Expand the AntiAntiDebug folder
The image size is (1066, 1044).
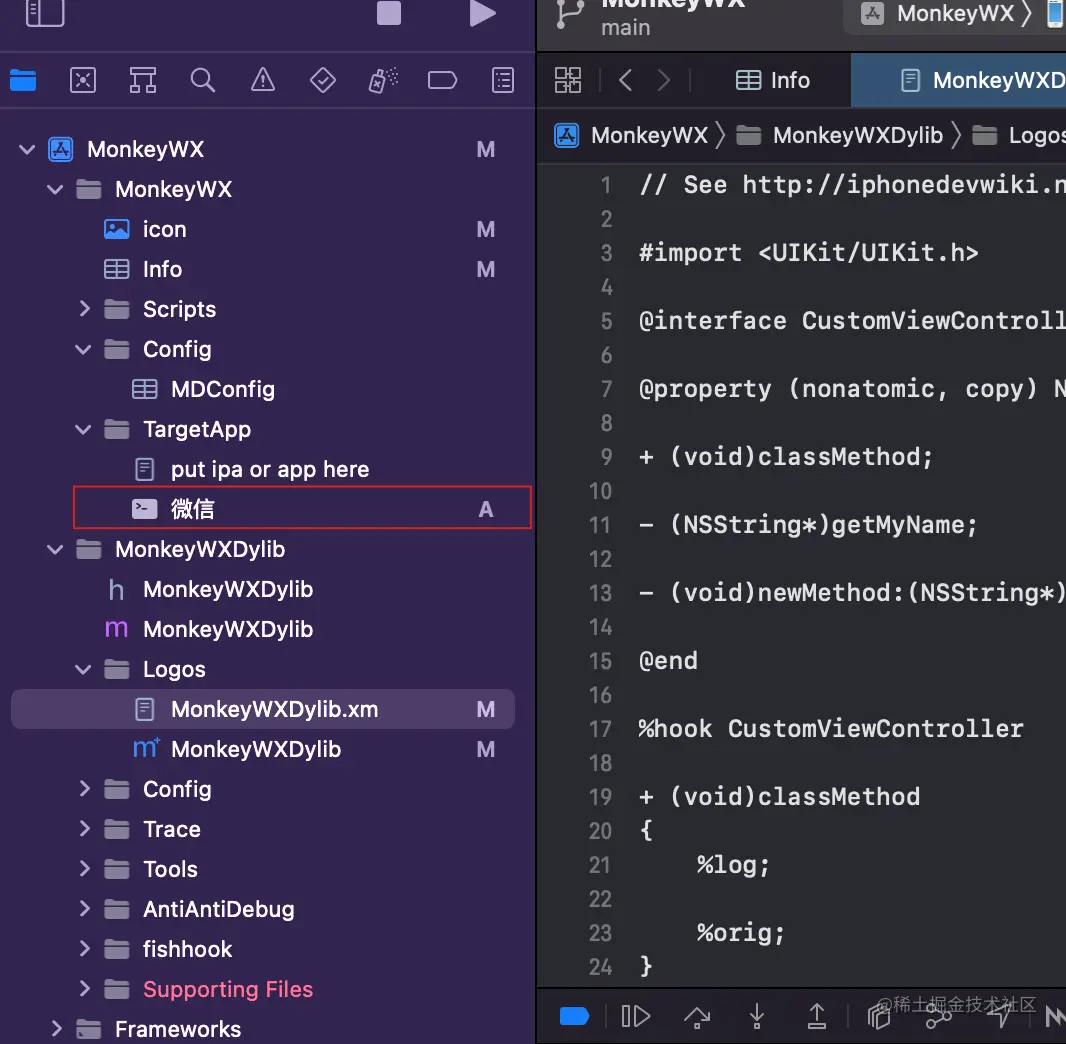tap(84, 909)
